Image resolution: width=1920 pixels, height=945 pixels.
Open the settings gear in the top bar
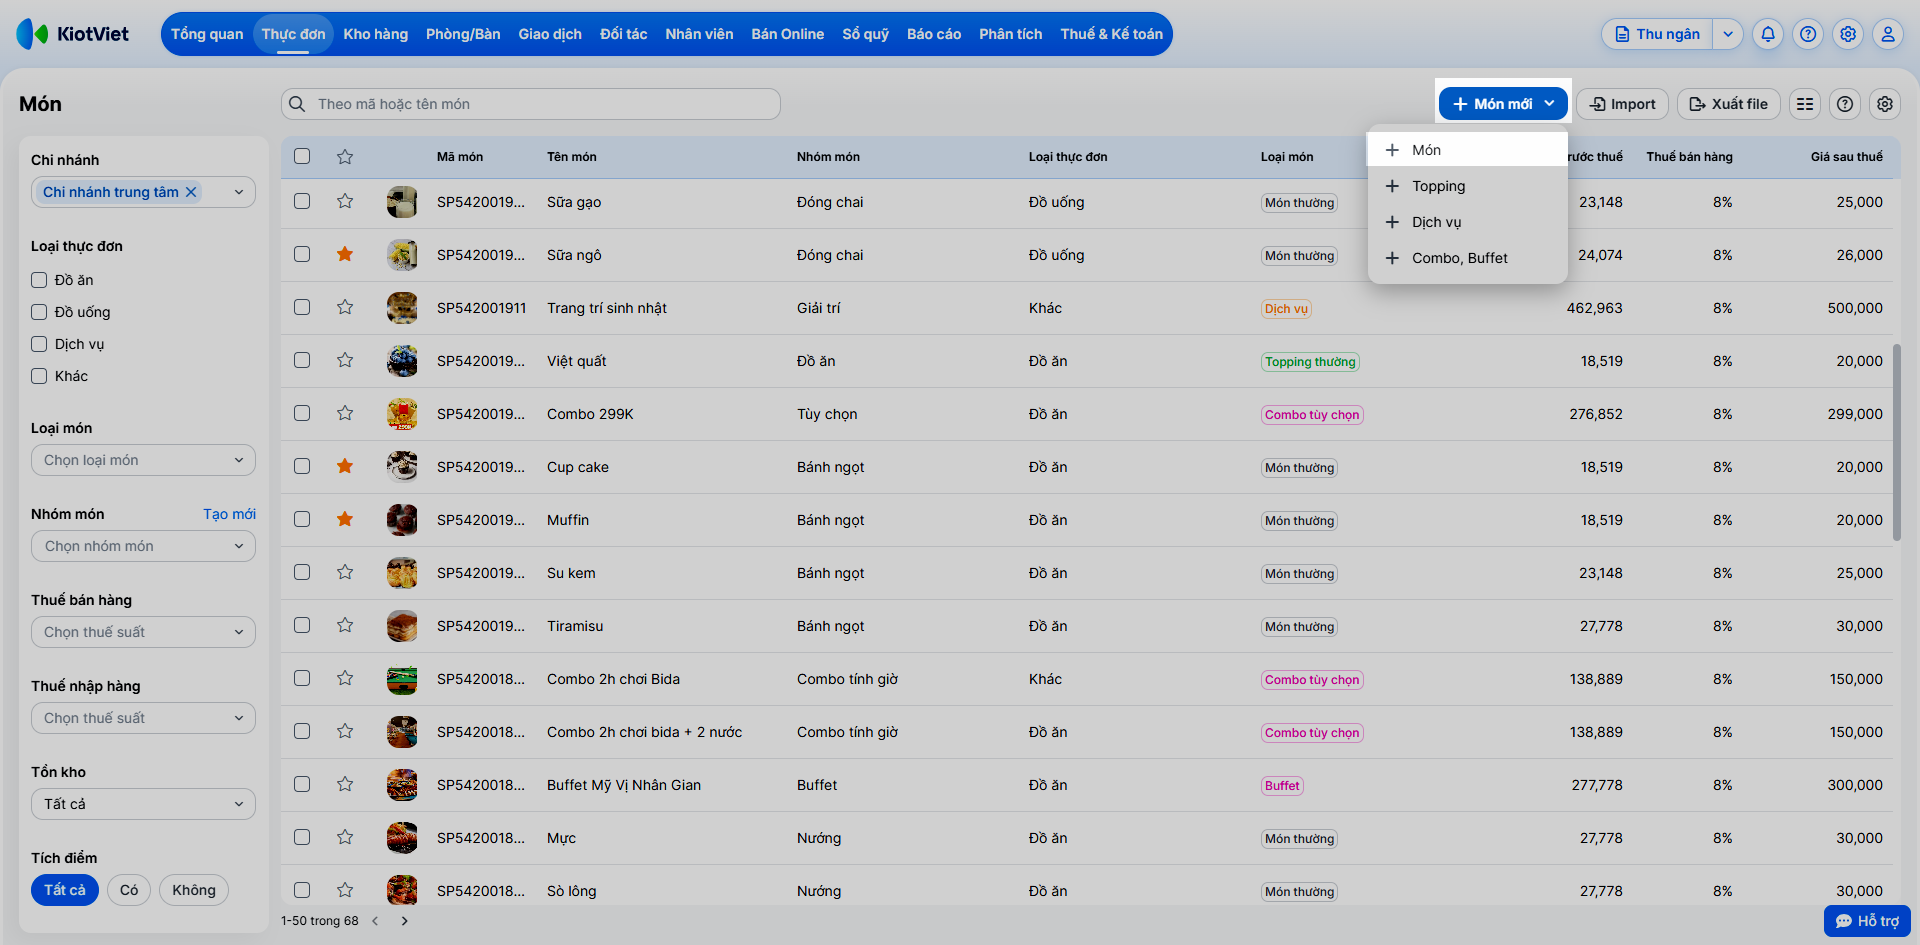tap(1848, 34)
